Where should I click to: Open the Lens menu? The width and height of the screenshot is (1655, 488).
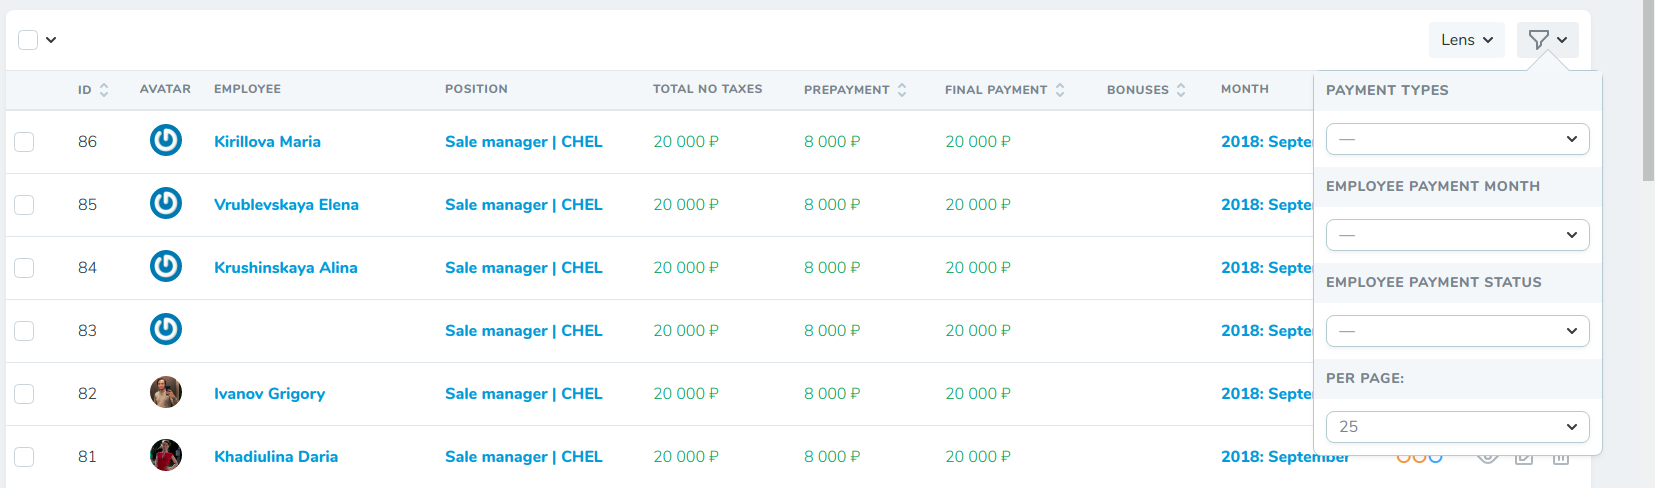(1466, 40)
